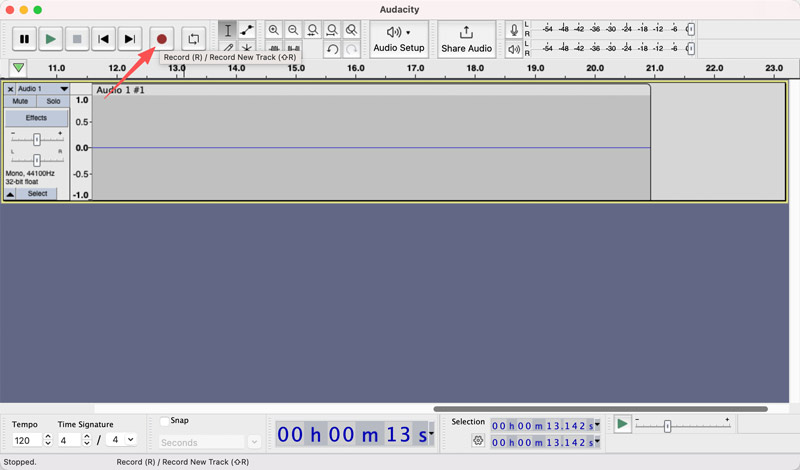Image resolution: width=800 pixels, height=470 pixels.
Task: Solo the Audio 1 track
Action: [53, 101]
